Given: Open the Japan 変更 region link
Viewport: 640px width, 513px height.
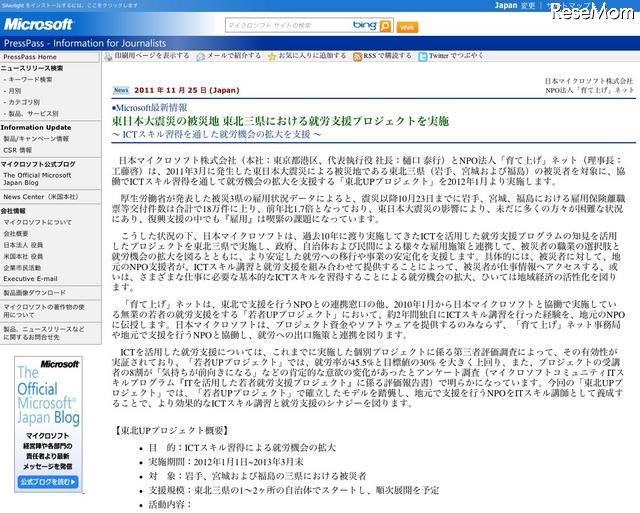Looking at the screenshot, I should click(515, 6).
